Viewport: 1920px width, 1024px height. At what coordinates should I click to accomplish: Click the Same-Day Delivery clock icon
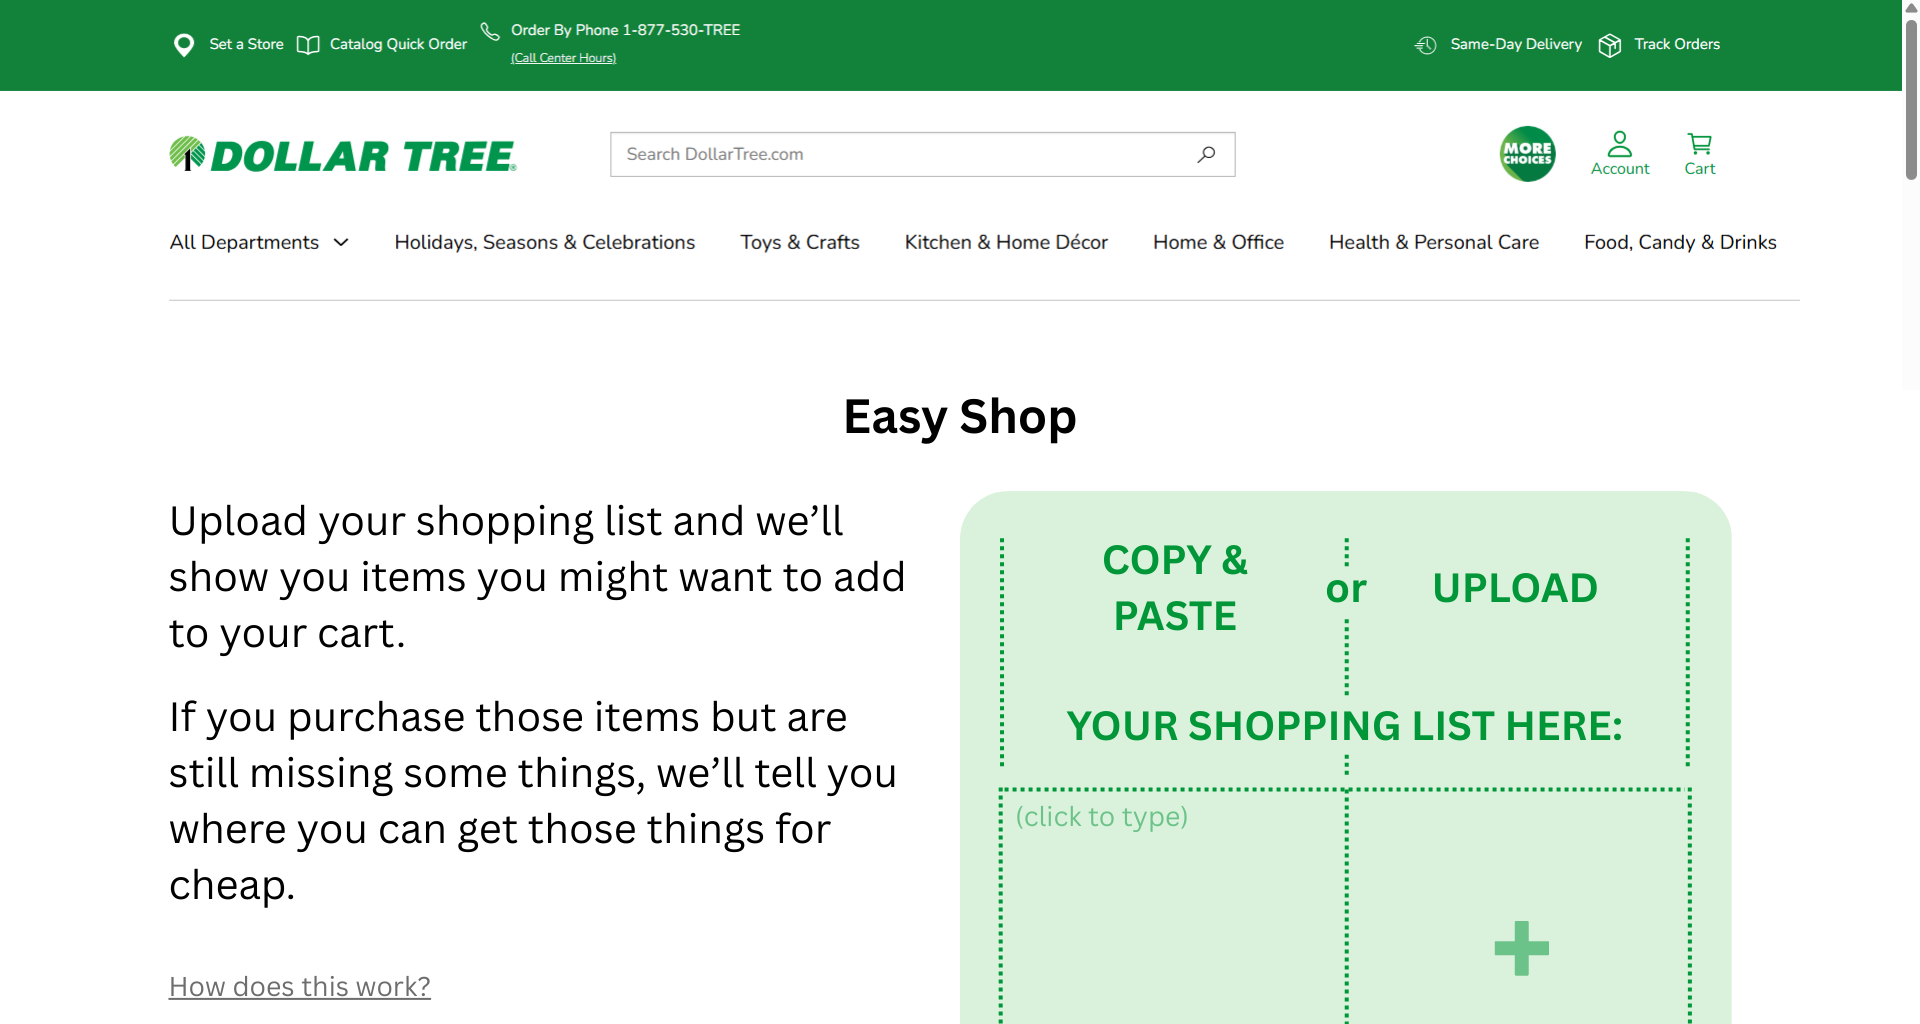tap(1426, 45)
